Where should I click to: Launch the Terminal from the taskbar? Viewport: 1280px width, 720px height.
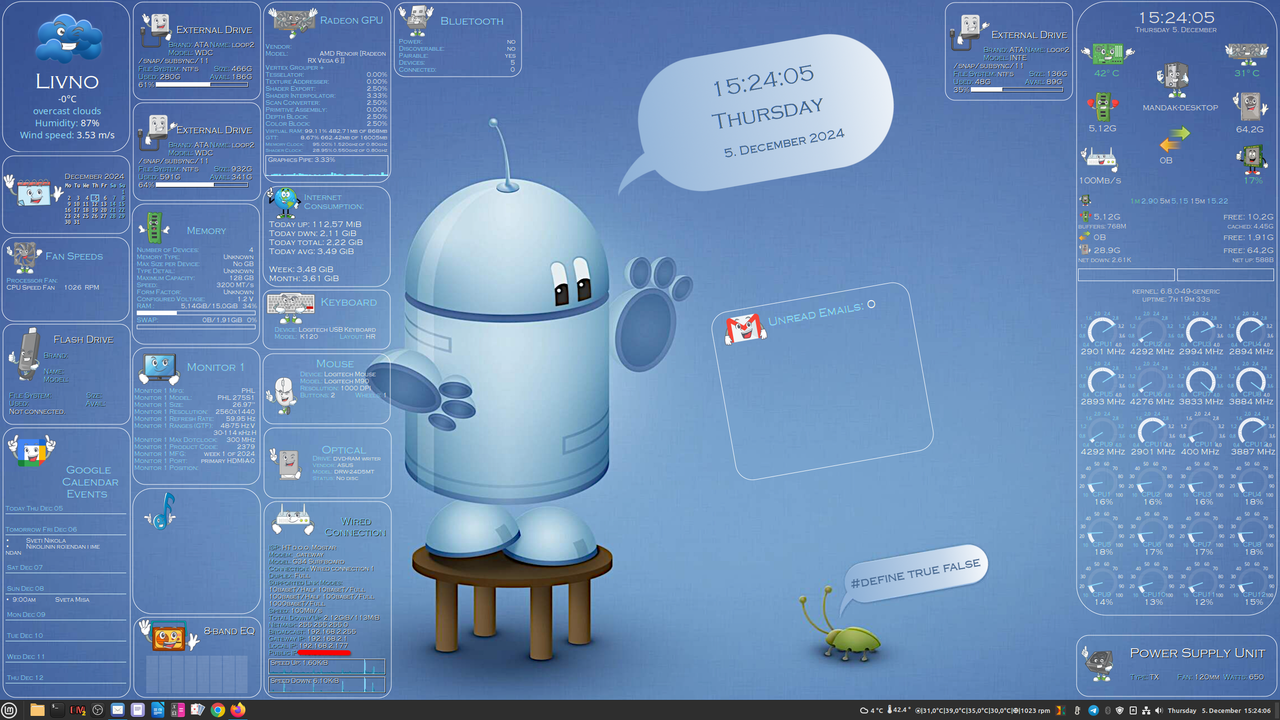(57, 710)
